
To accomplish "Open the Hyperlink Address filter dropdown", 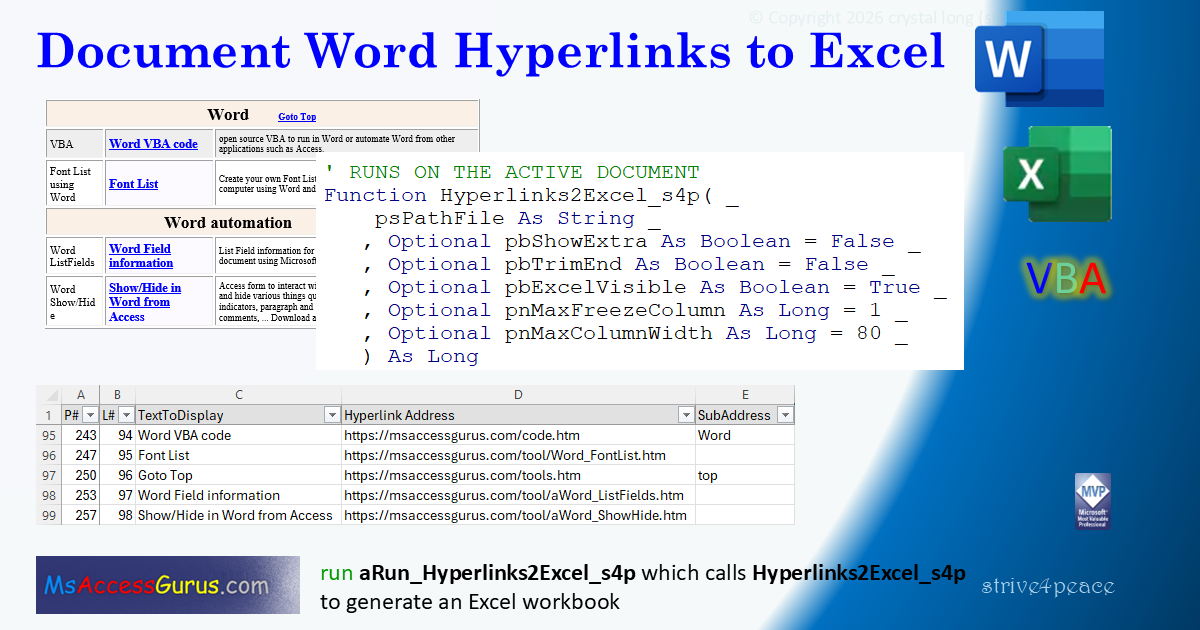I will tap(686, 414).
